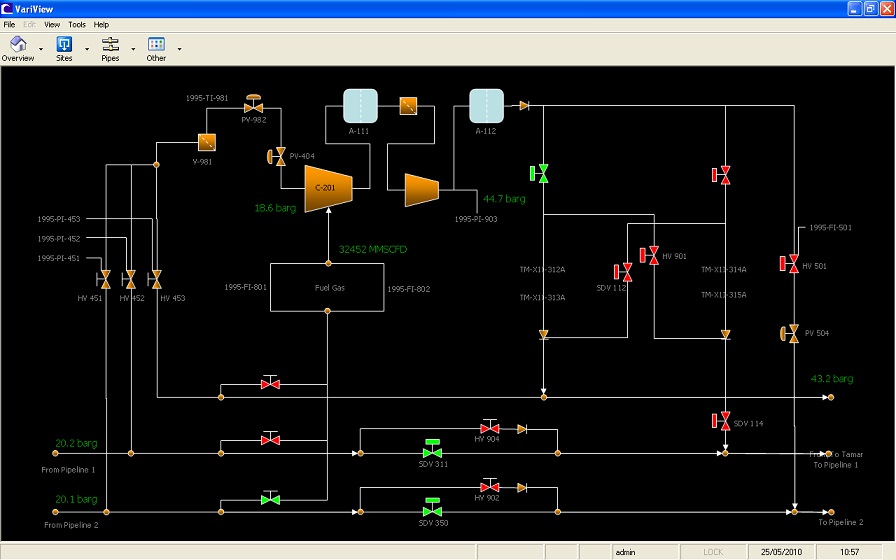Open the Sites toolbar icon

click(x=64, y=44)
